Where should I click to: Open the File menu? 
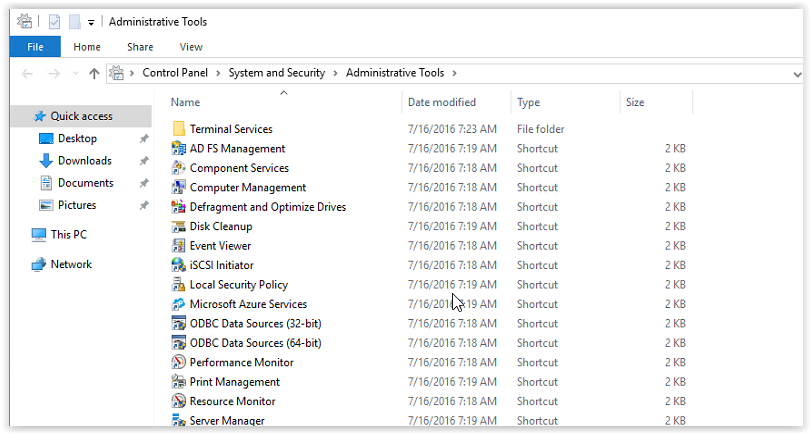[35, 47]
